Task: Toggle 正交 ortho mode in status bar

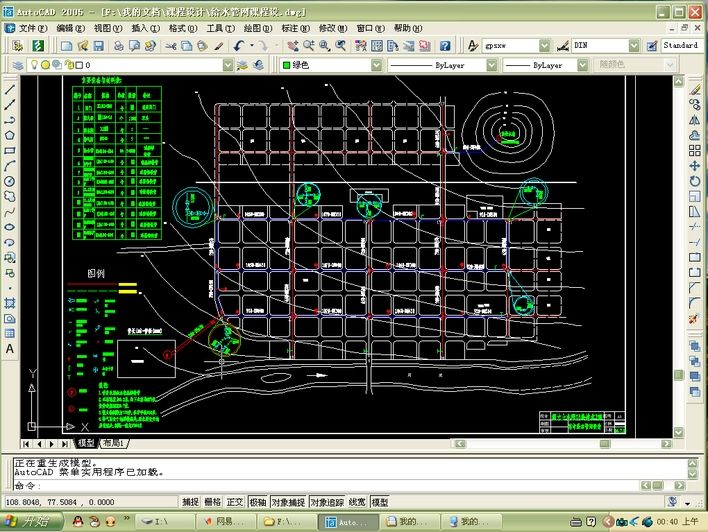Action: [235, 502]
